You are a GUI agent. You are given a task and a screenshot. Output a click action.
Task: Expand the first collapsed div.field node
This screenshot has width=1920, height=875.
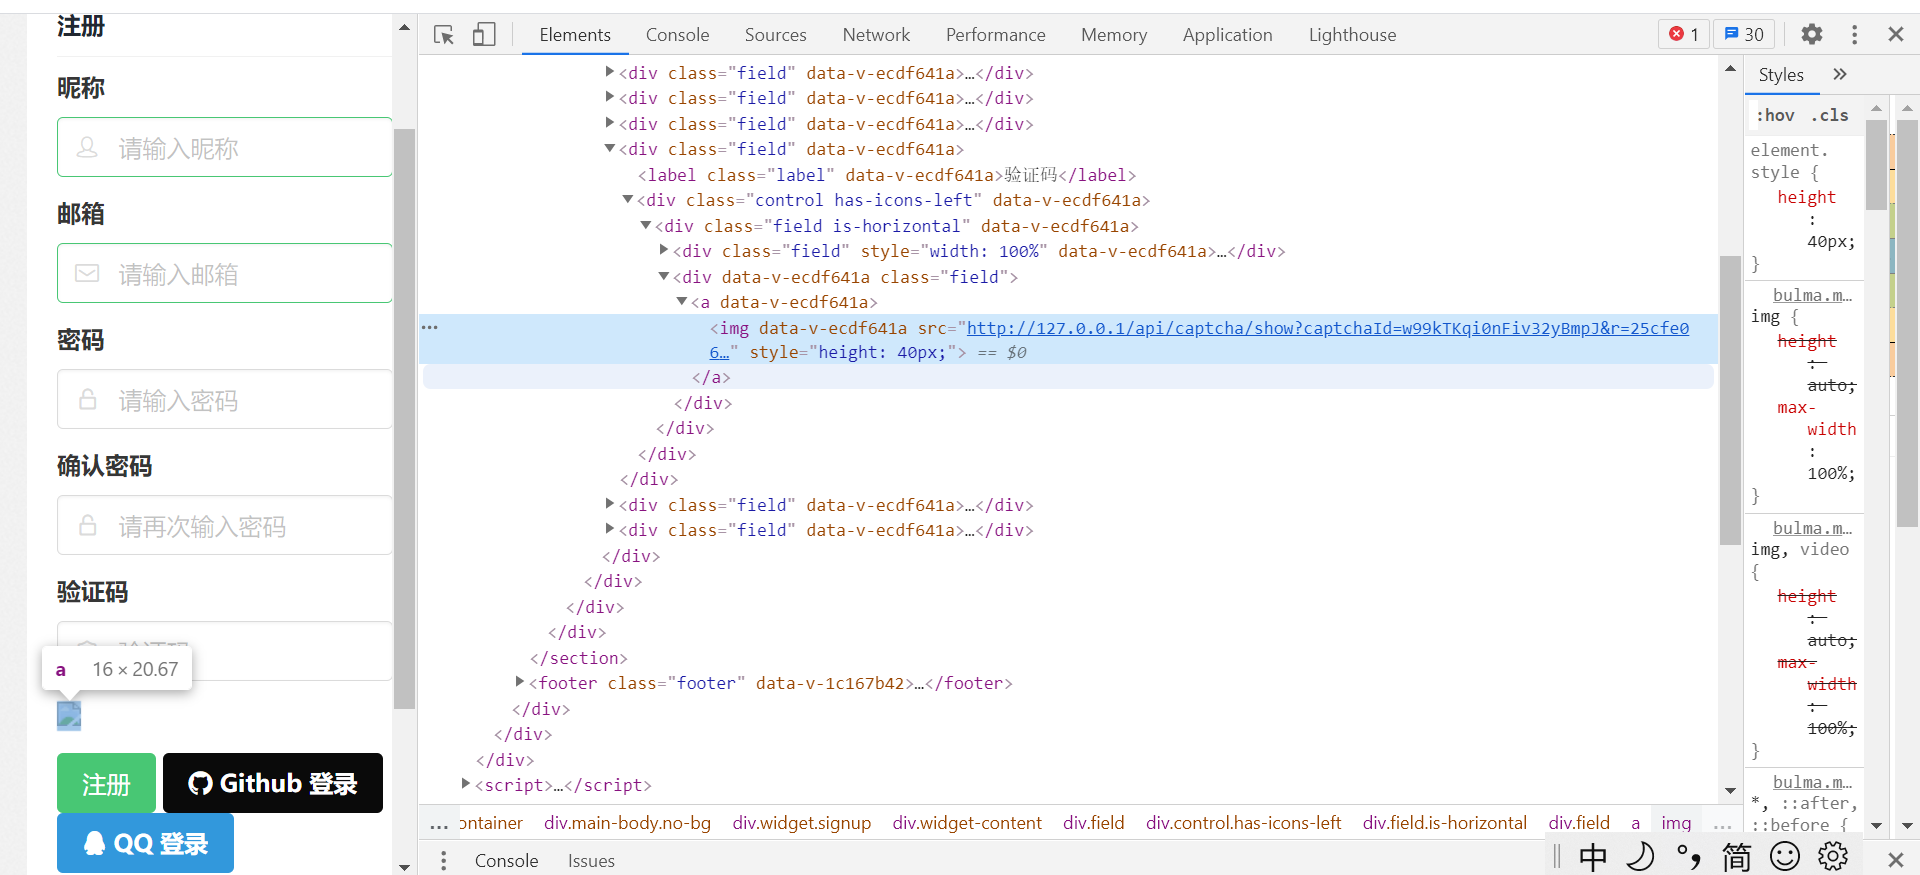(610, 72)
